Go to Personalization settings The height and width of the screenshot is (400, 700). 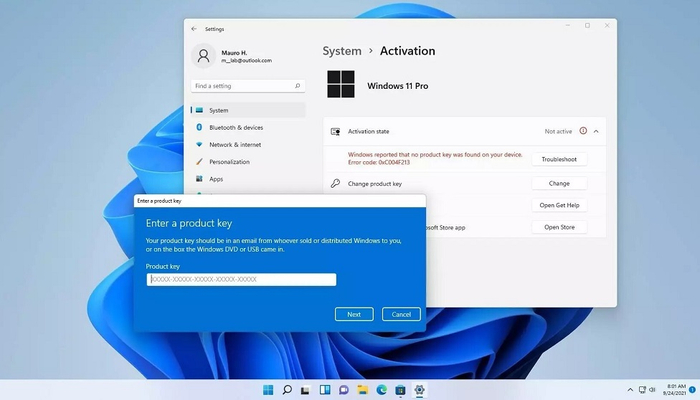tap(229, 162)
